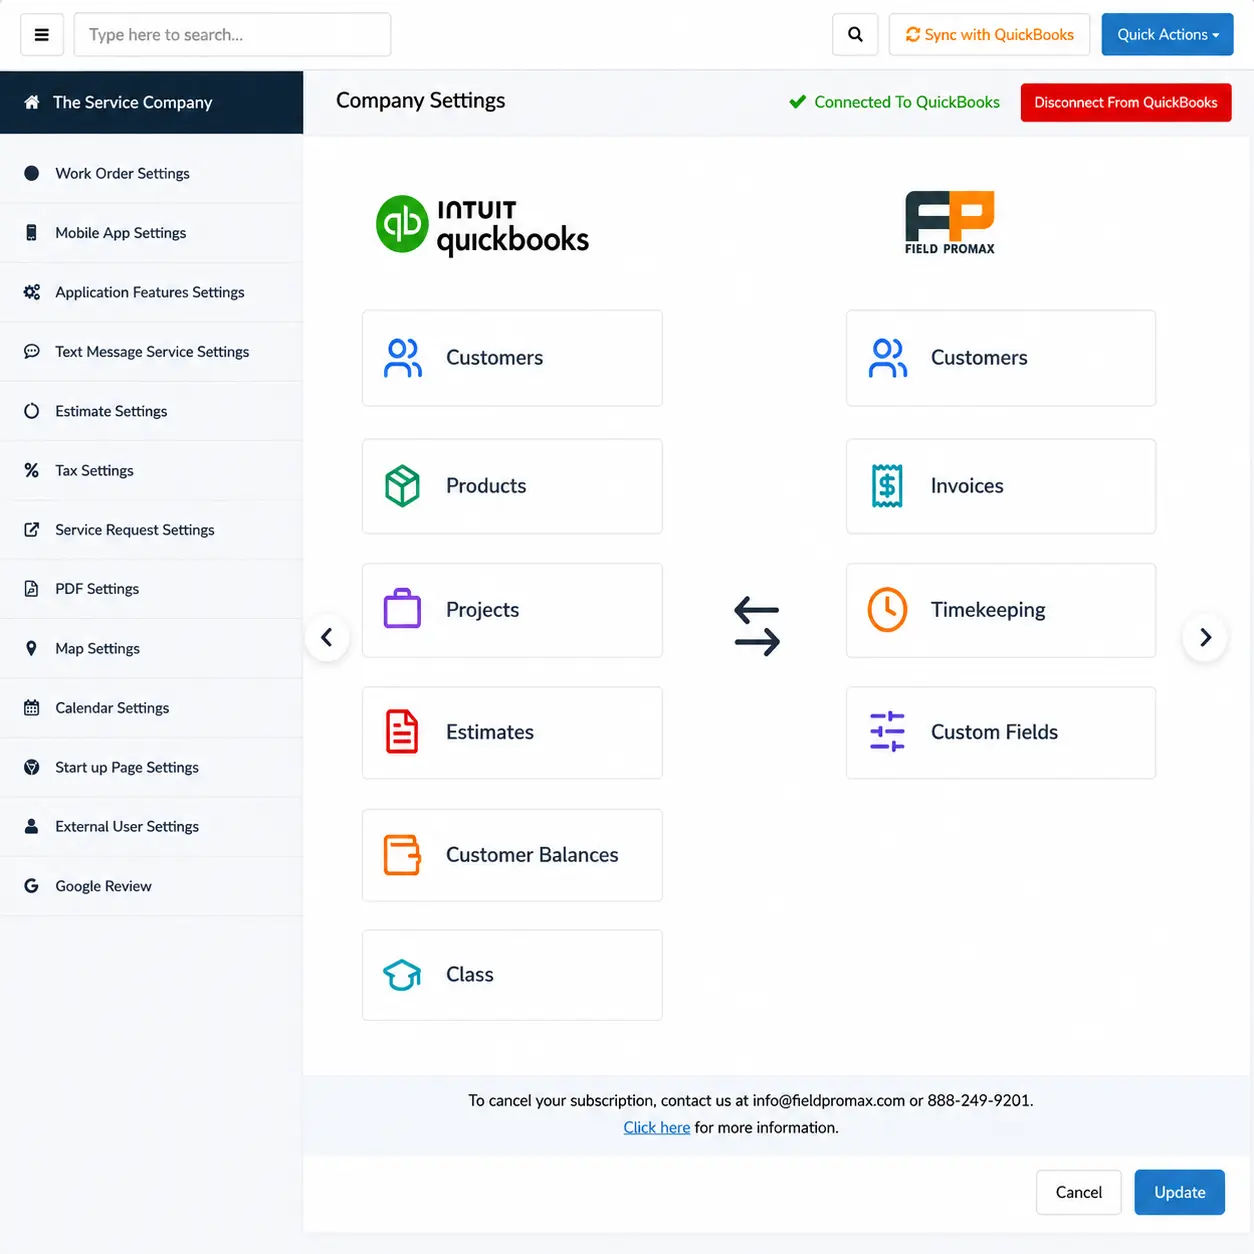
Task: Click the Timekeeping card label
Action: pos(988,610)
